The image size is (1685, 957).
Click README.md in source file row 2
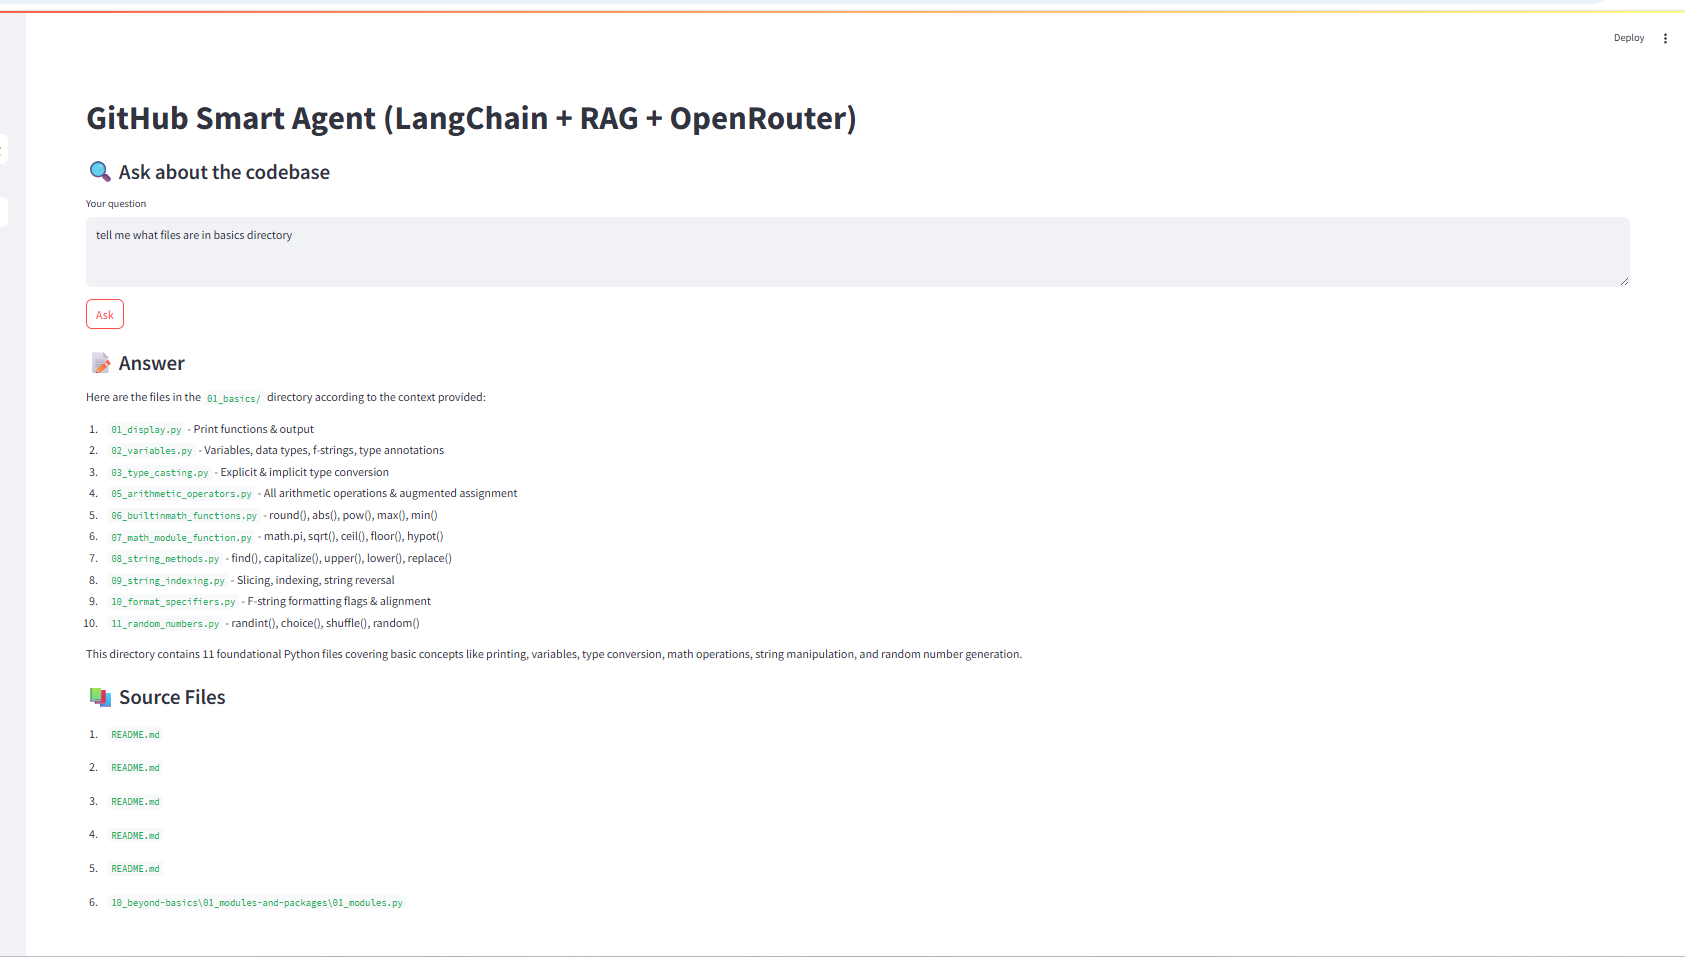click(x=135, y=768)
